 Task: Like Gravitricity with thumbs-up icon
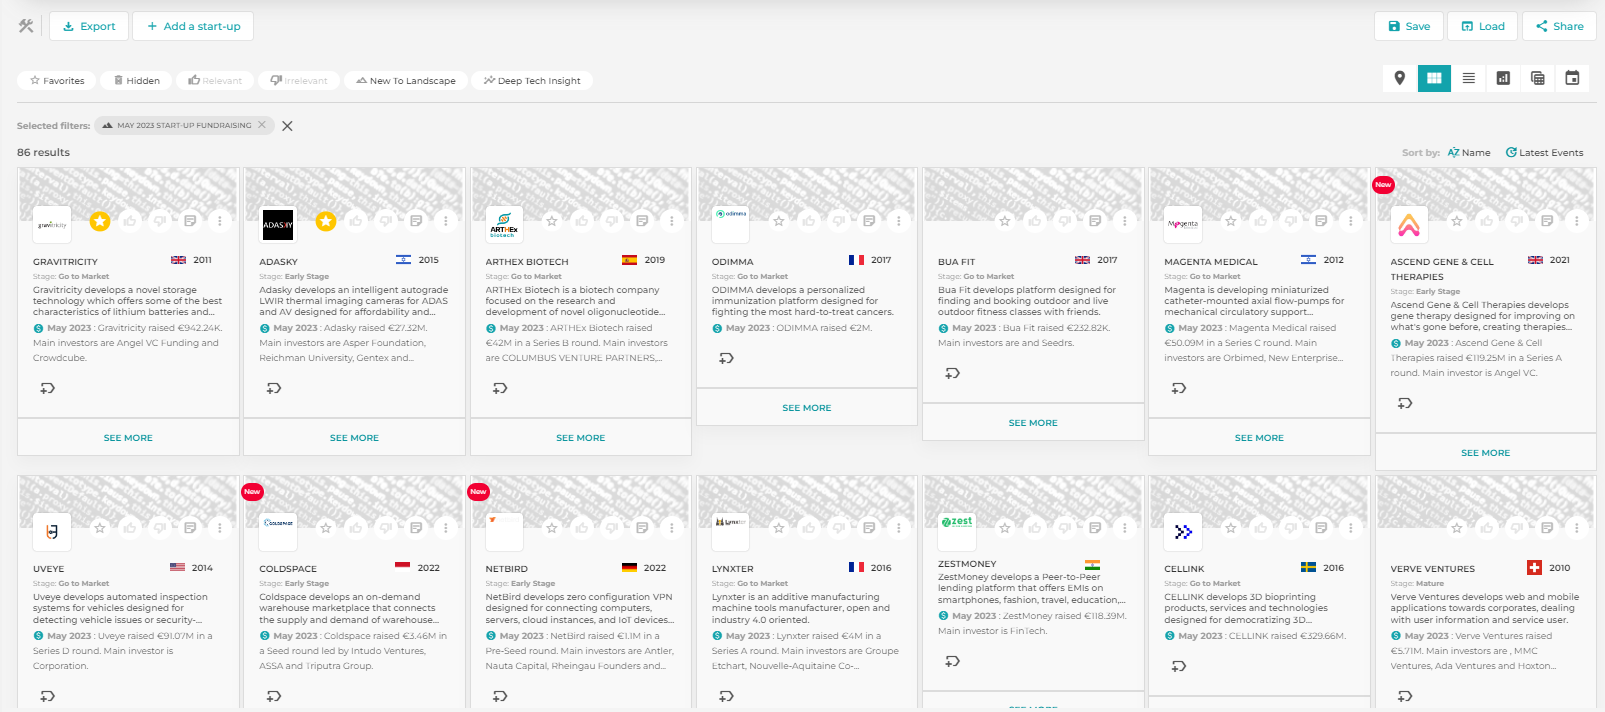click(130, 221)
